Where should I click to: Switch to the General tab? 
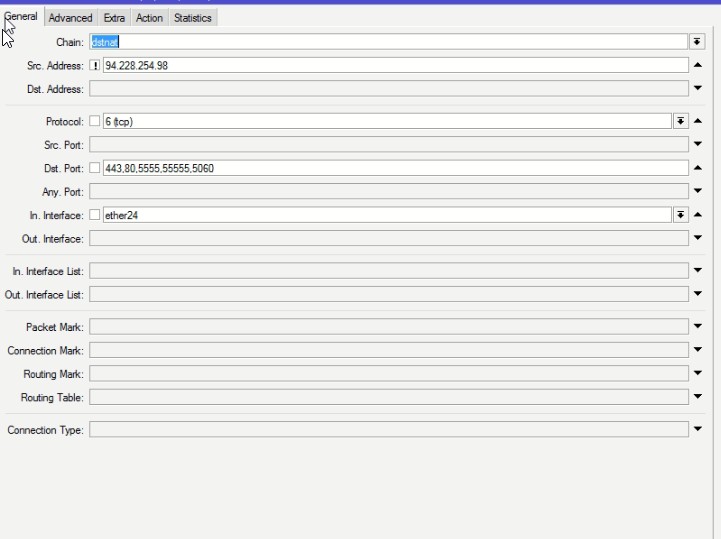point(21,17)
